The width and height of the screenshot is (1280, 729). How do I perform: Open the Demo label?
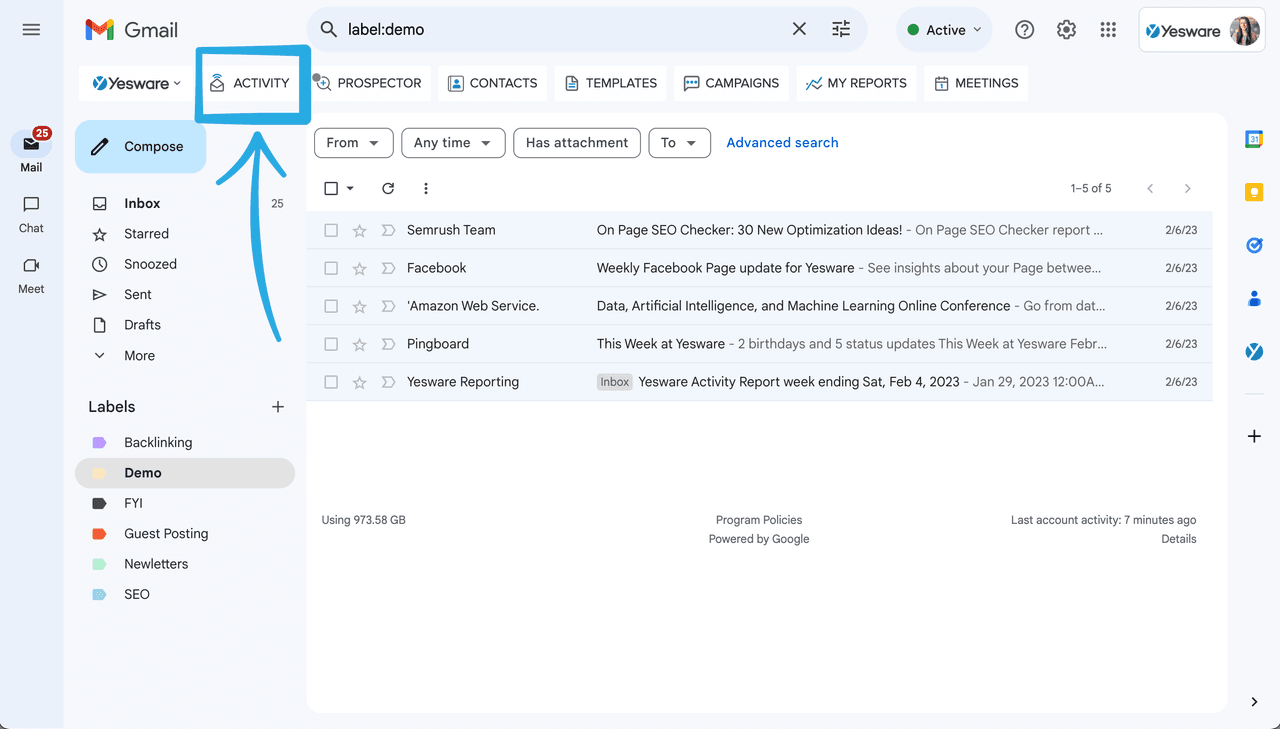[143, 472]
